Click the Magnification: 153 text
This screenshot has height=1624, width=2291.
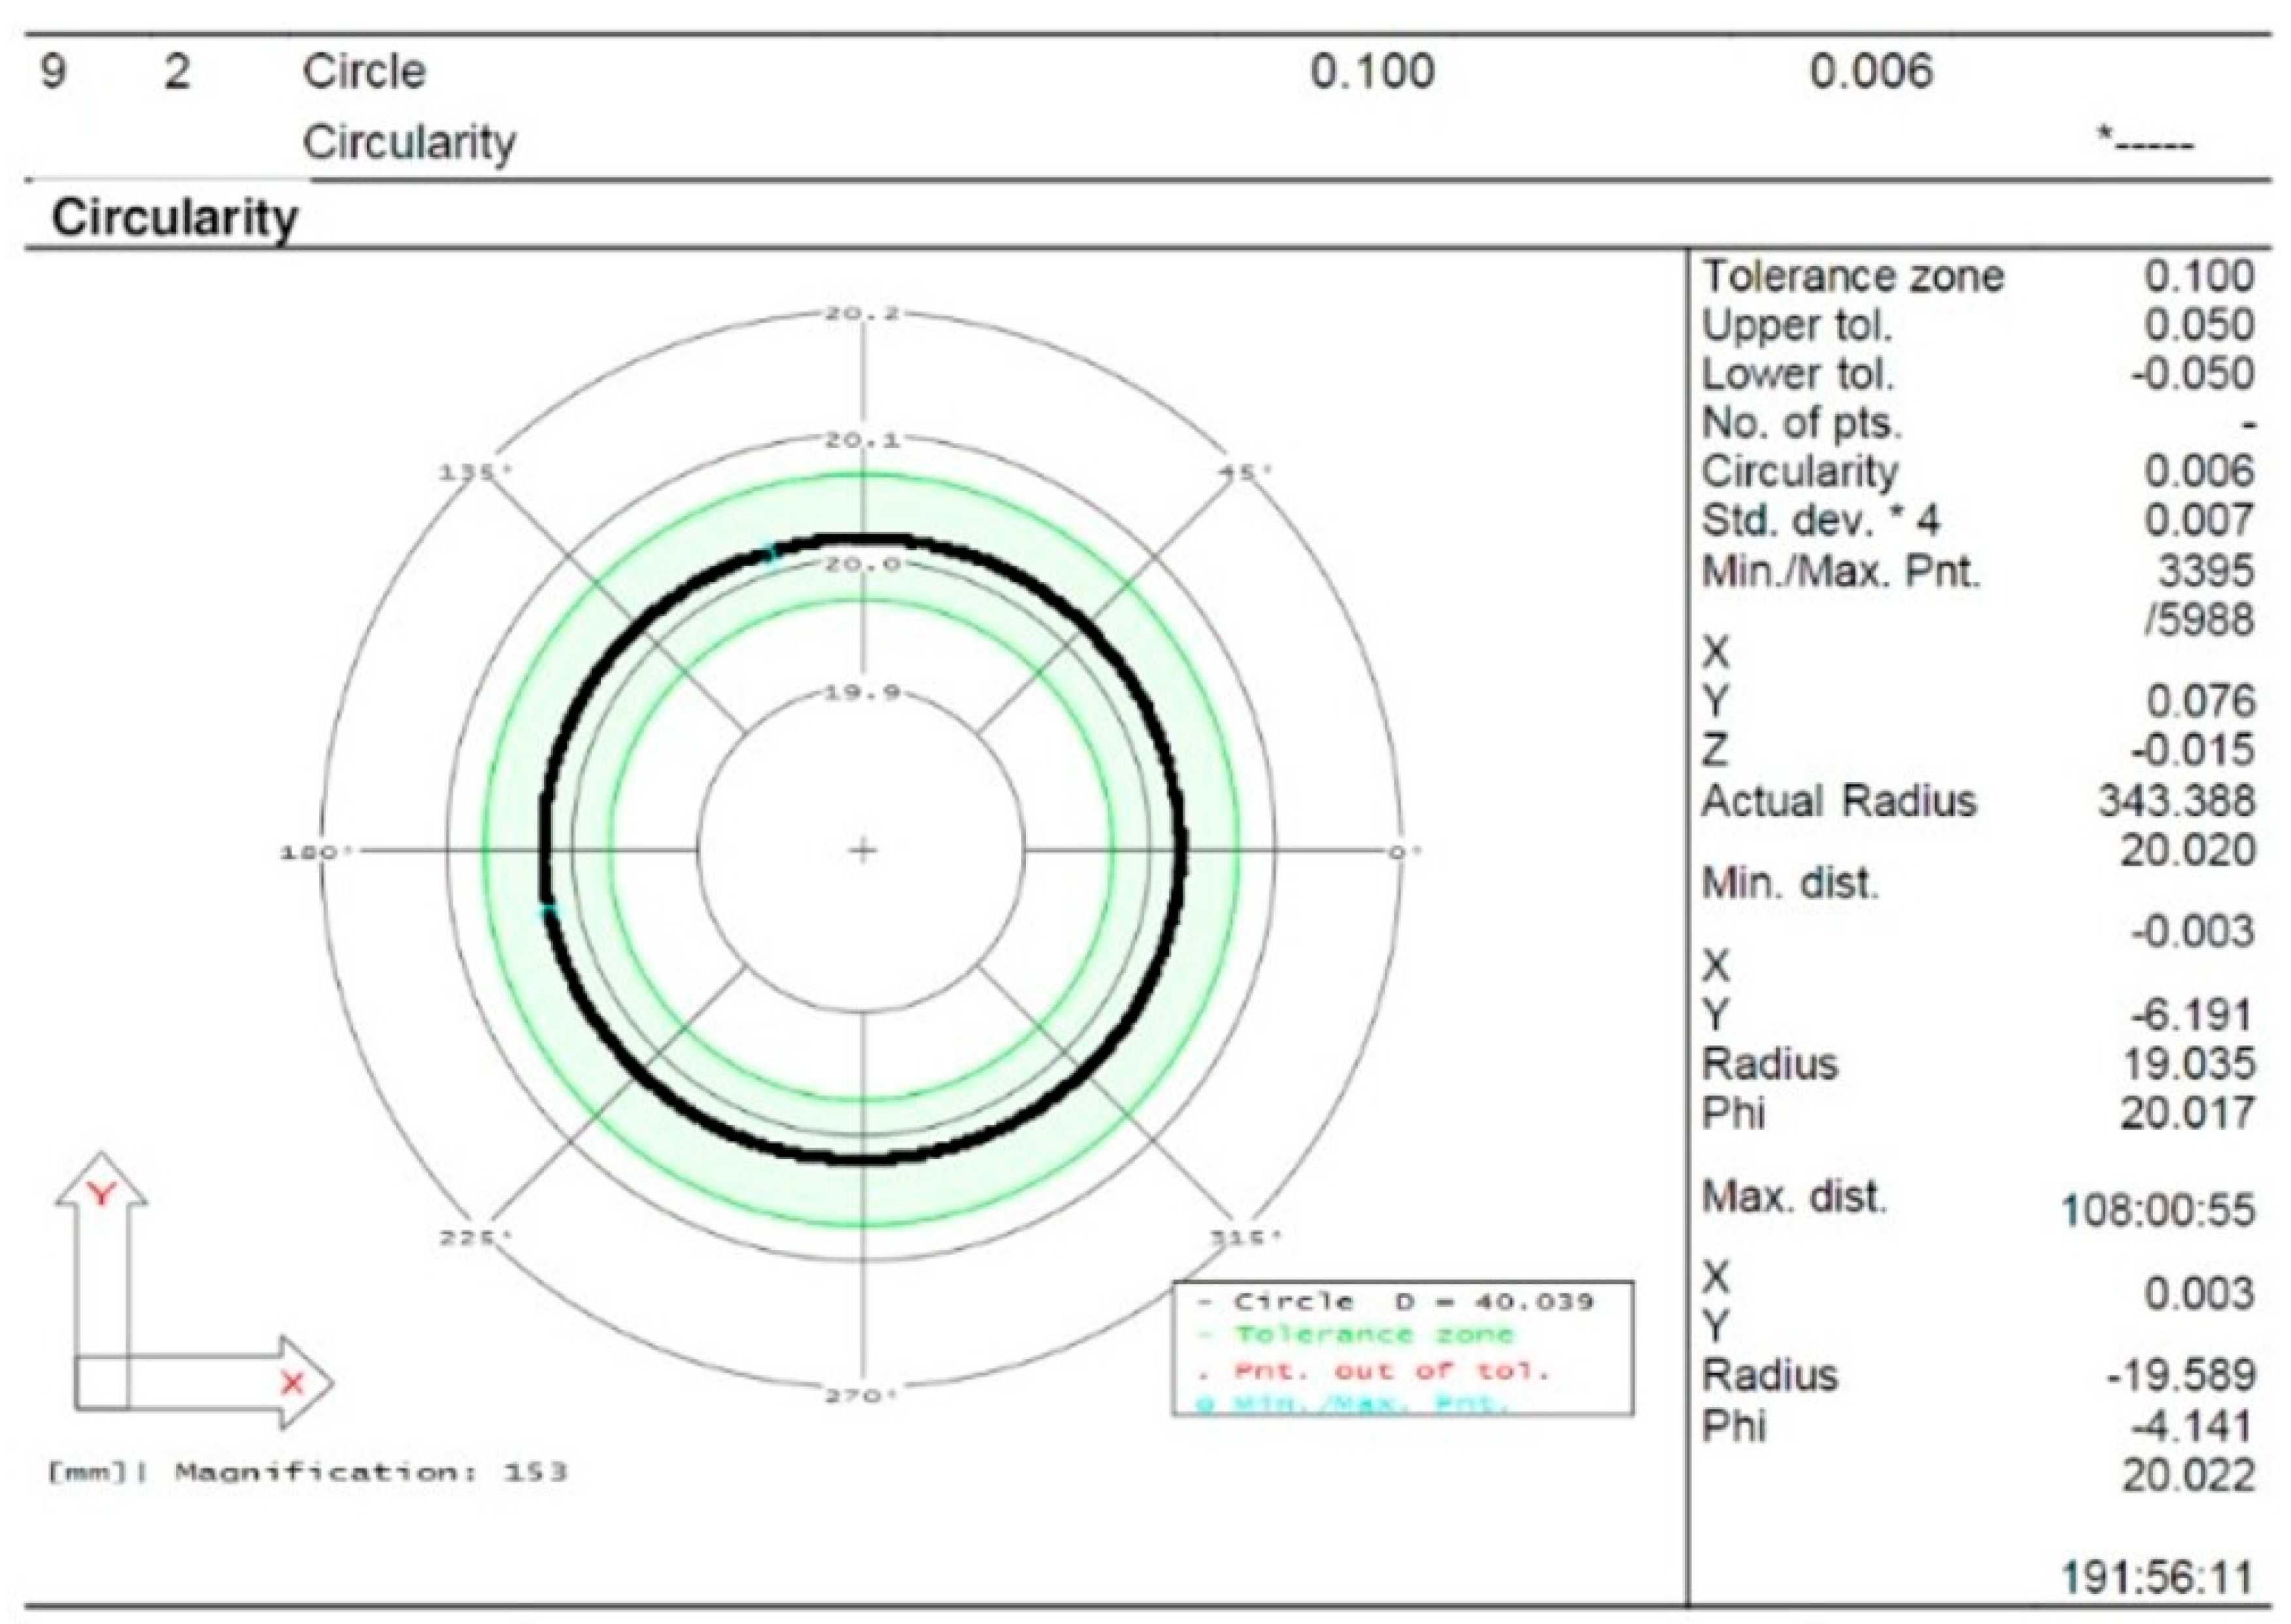tap(370, 1472)
